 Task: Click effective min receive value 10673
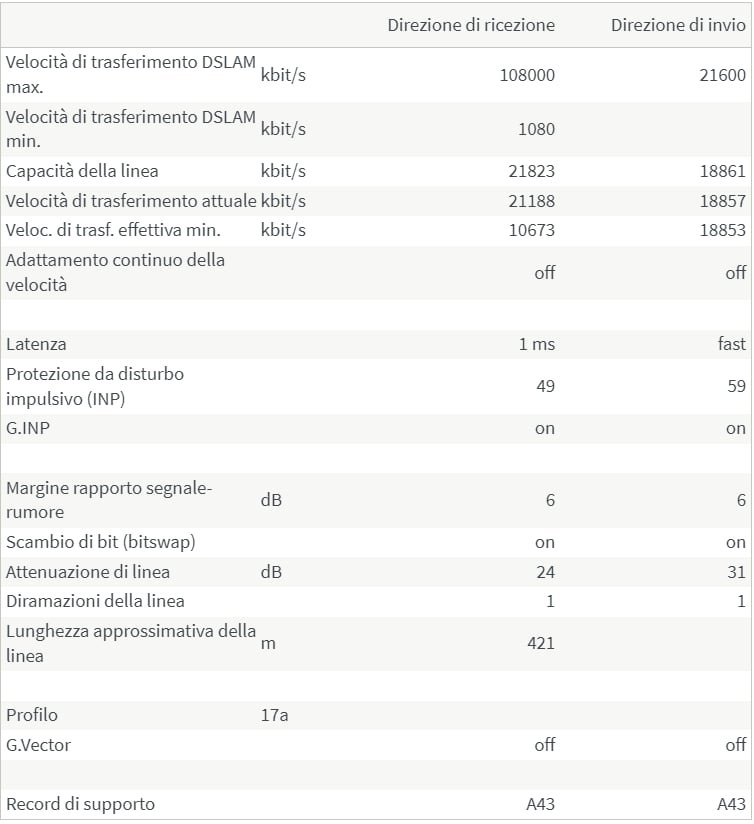[531, 230]
